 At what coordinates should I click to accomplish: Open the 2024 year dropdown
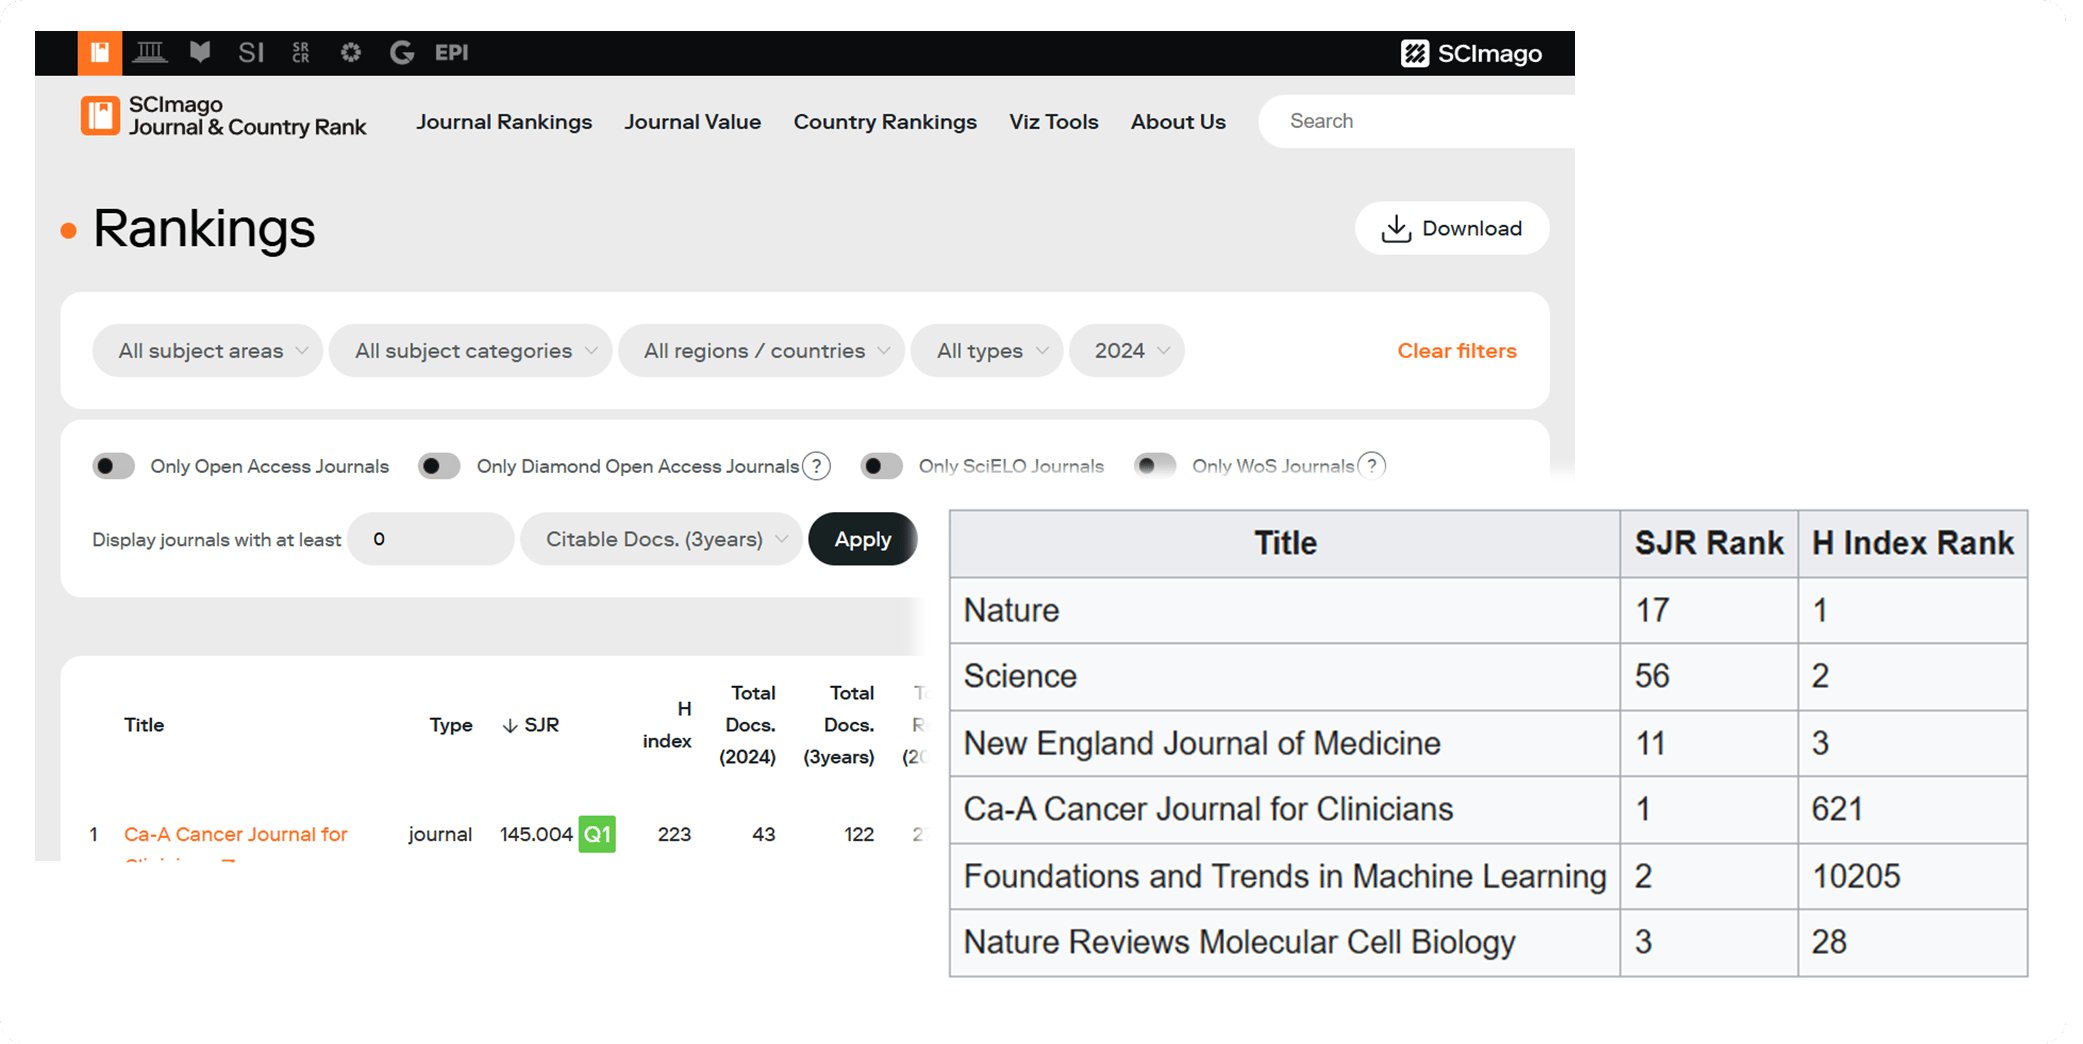(x=1127, y=351)
